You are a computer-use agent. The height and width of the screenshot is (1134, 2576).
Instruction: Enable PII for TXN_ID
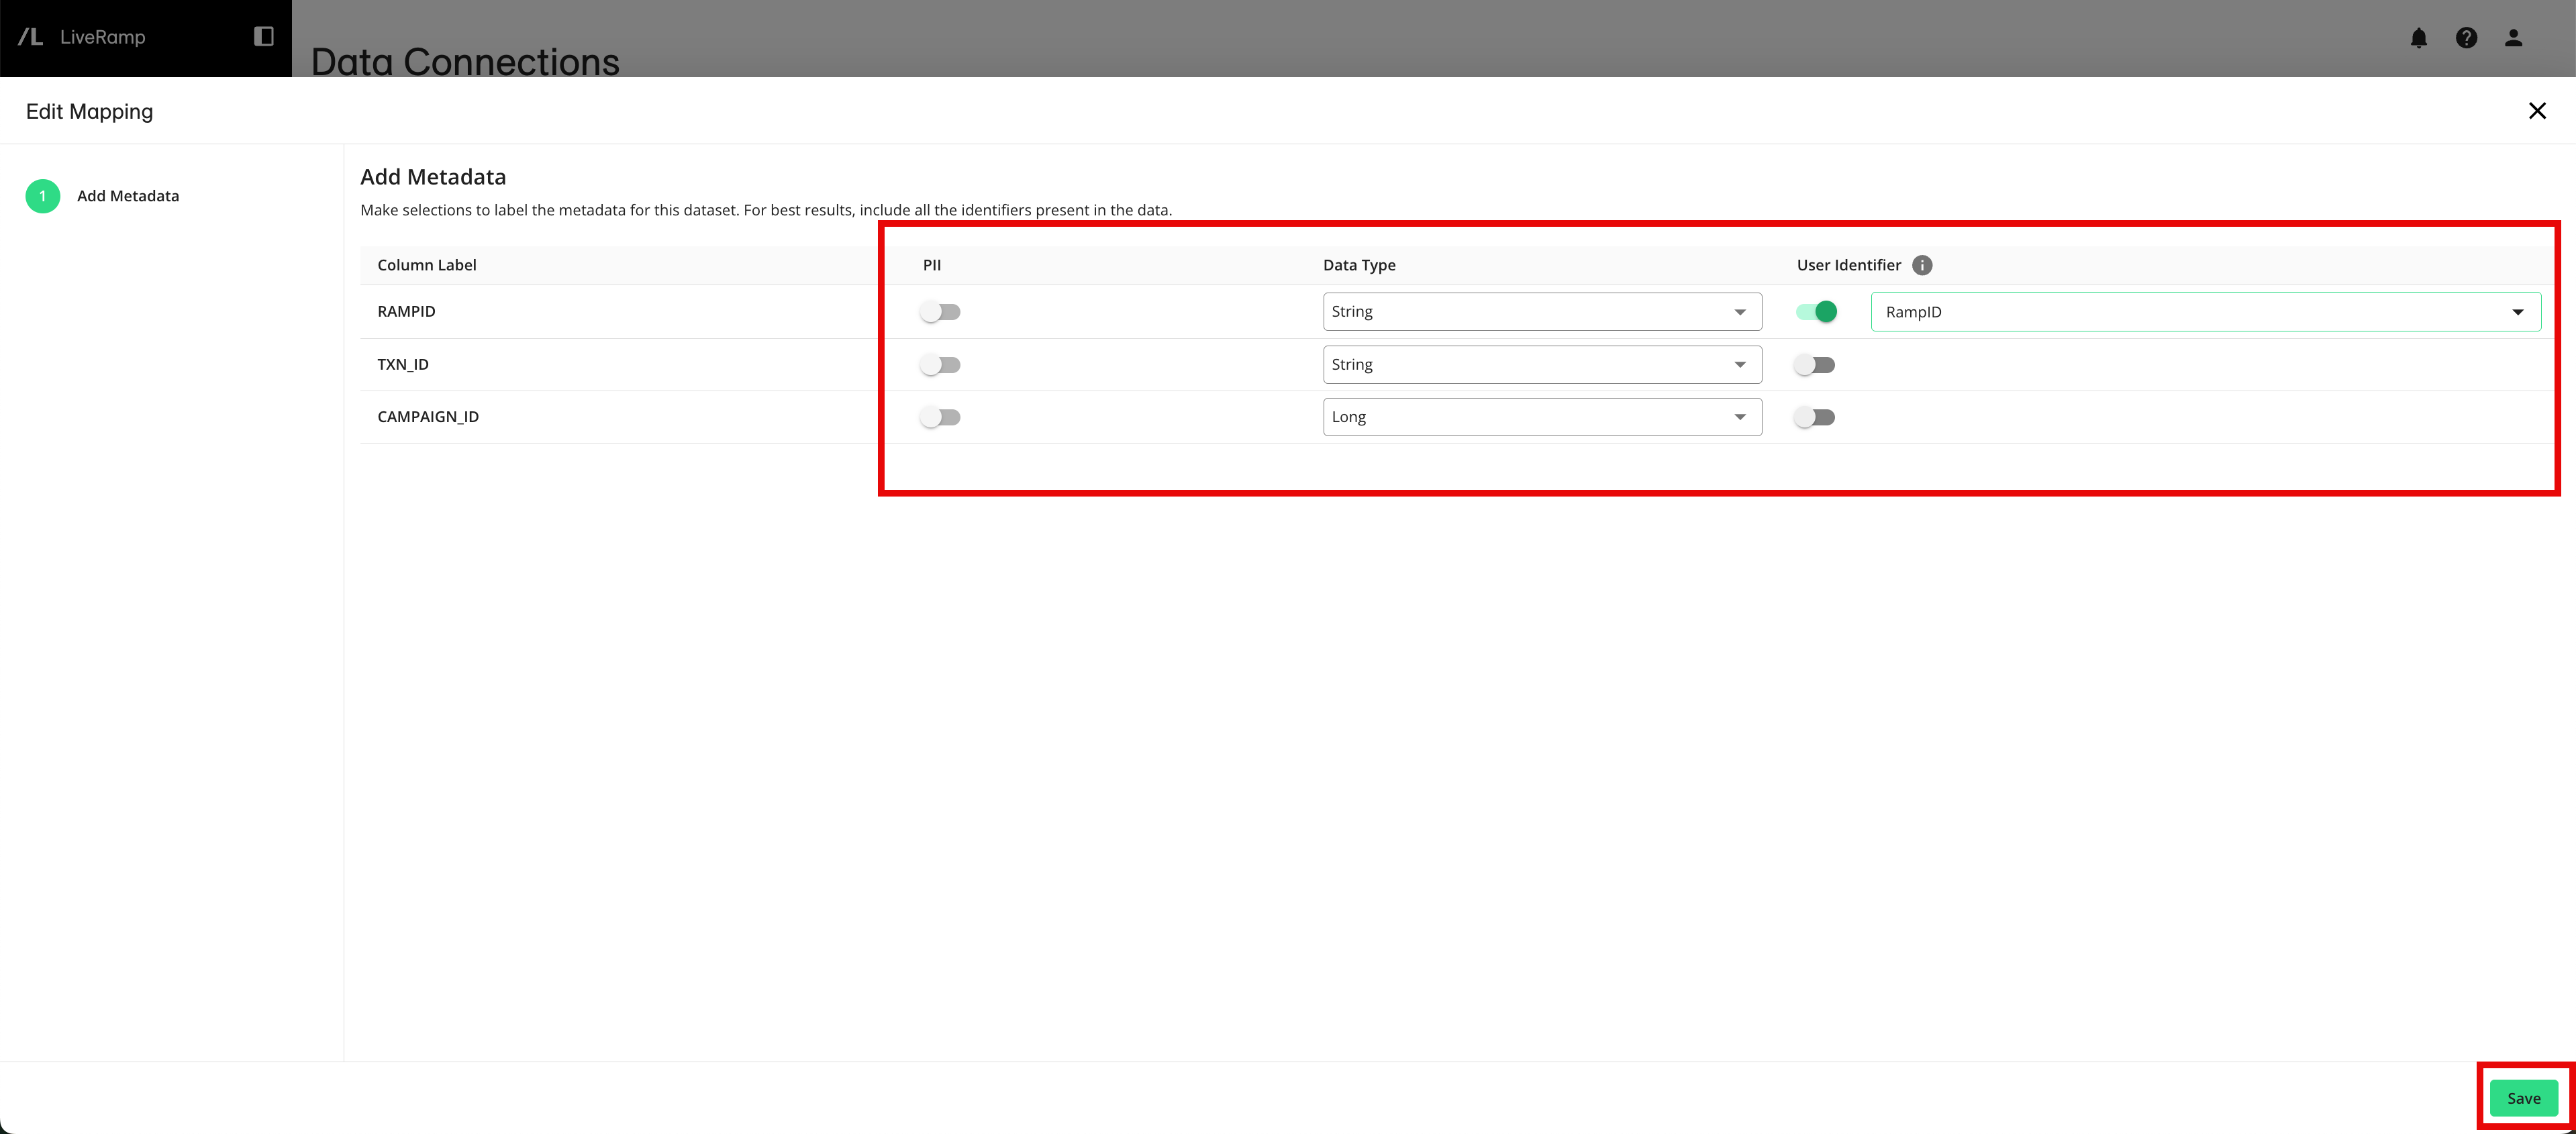coord(940,364)
